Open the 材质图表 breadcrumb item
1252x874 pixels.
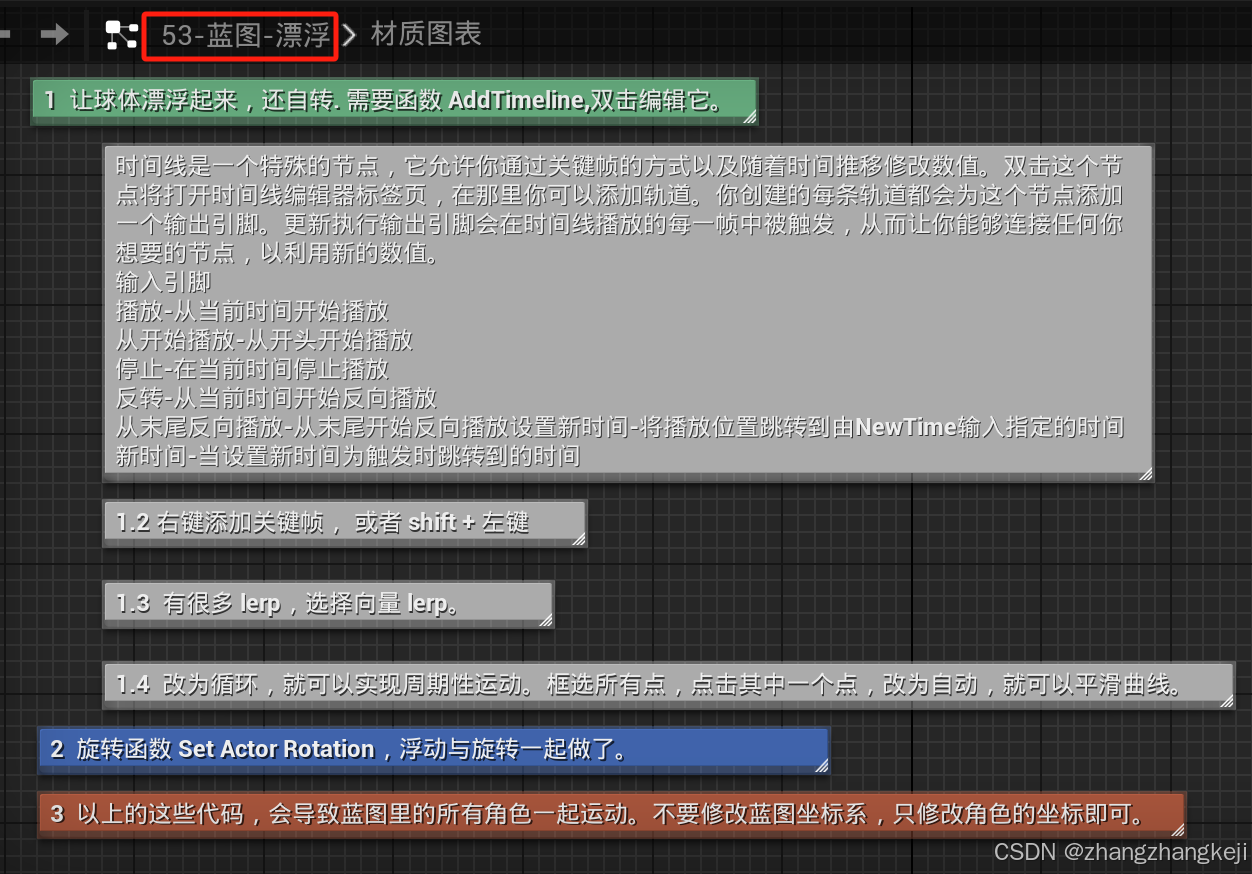427,33
